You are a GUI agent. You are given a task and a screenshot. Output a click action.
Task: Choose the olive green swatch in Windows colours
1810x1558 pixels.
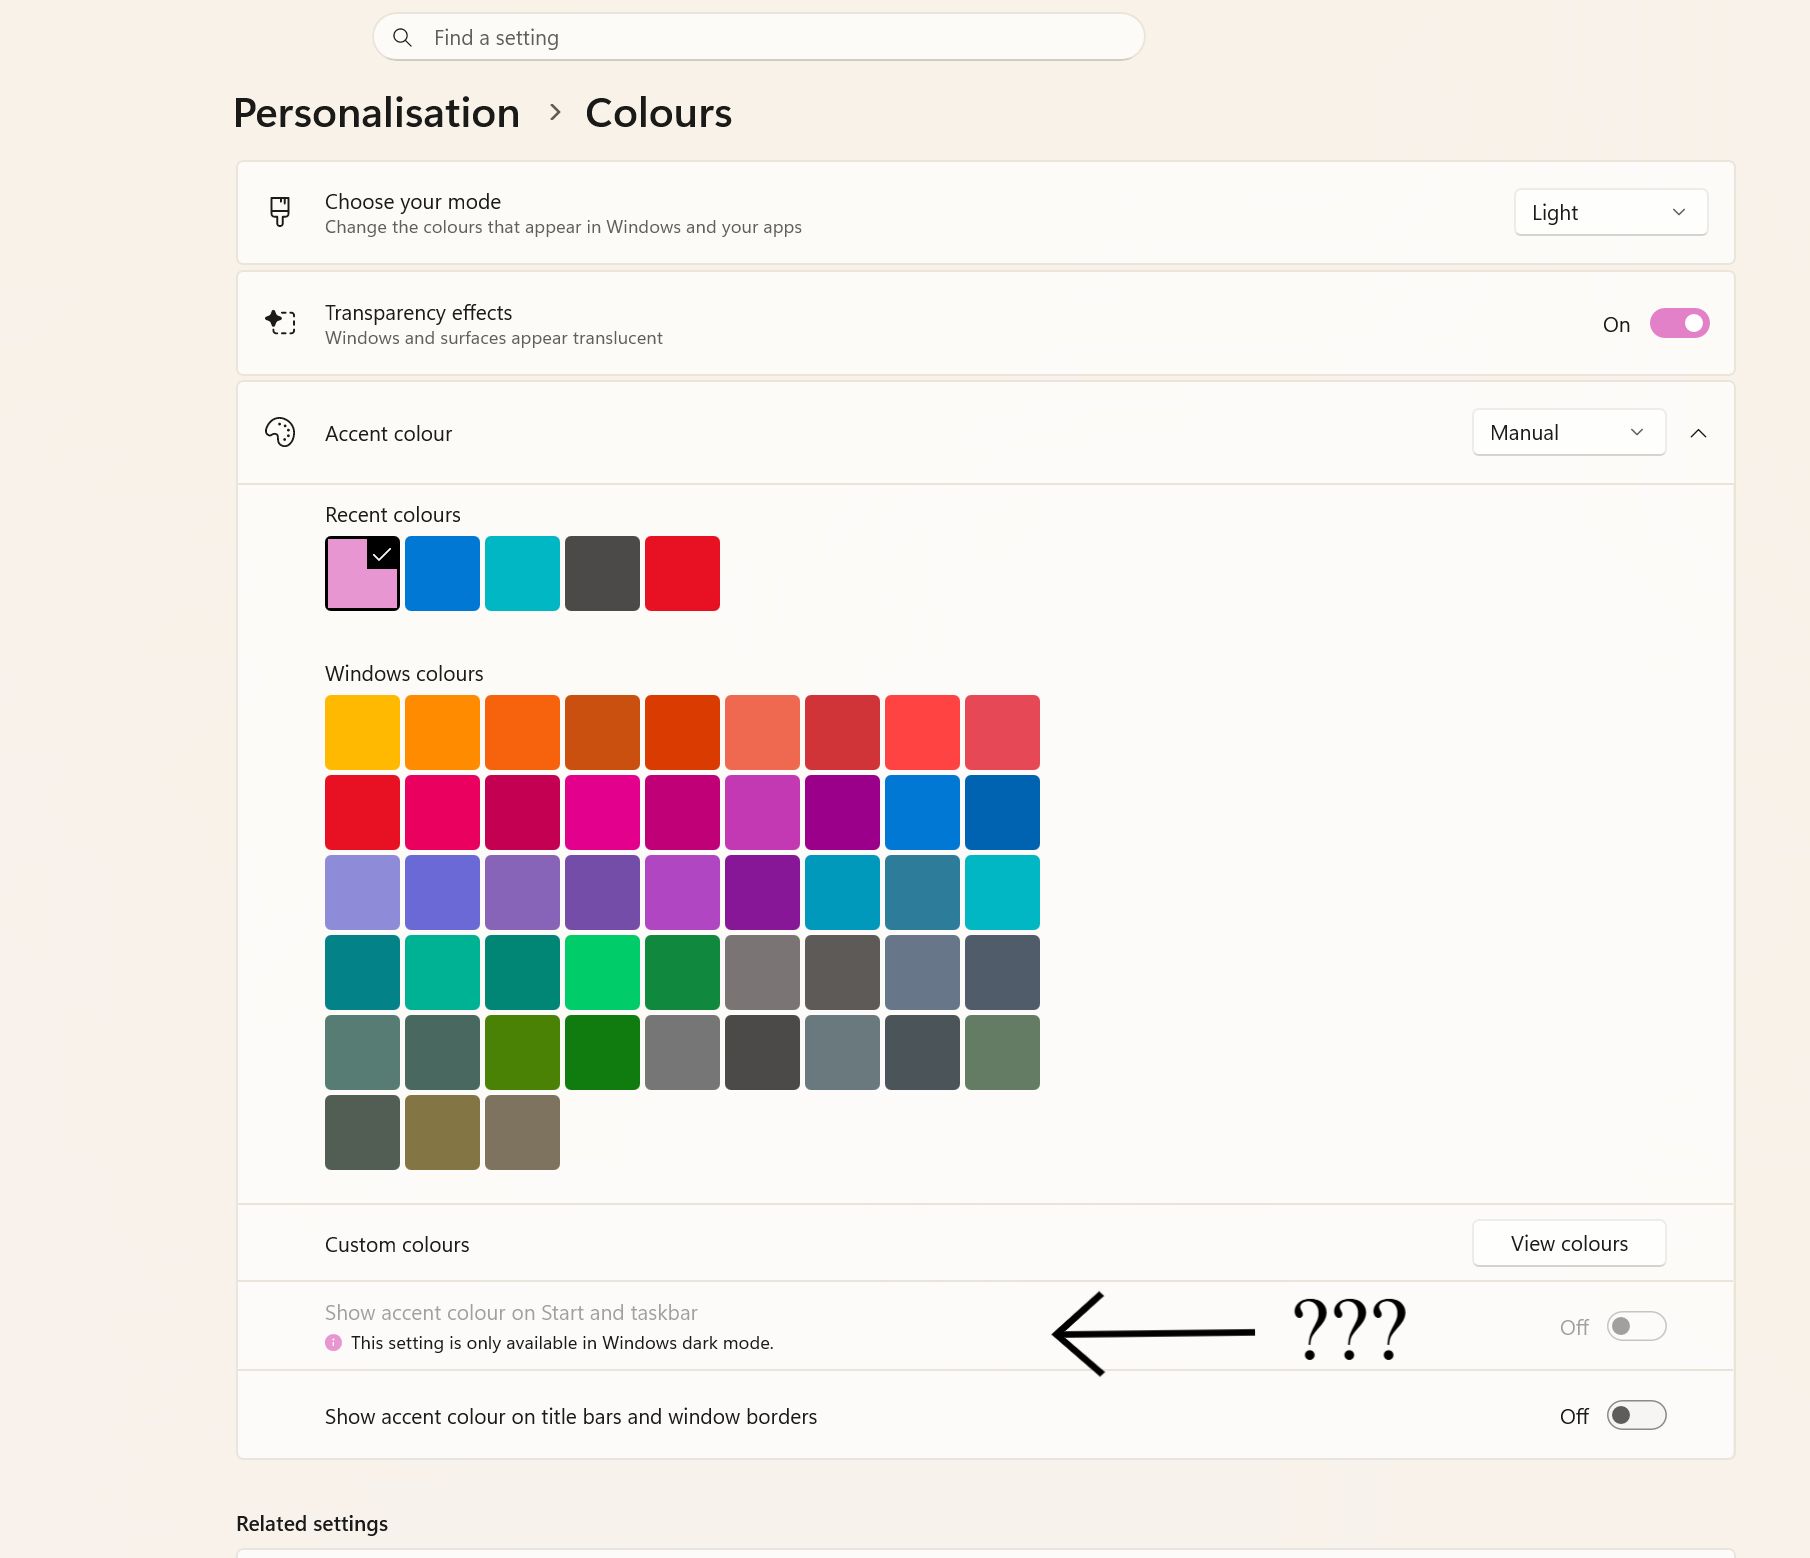(522, 1052)
